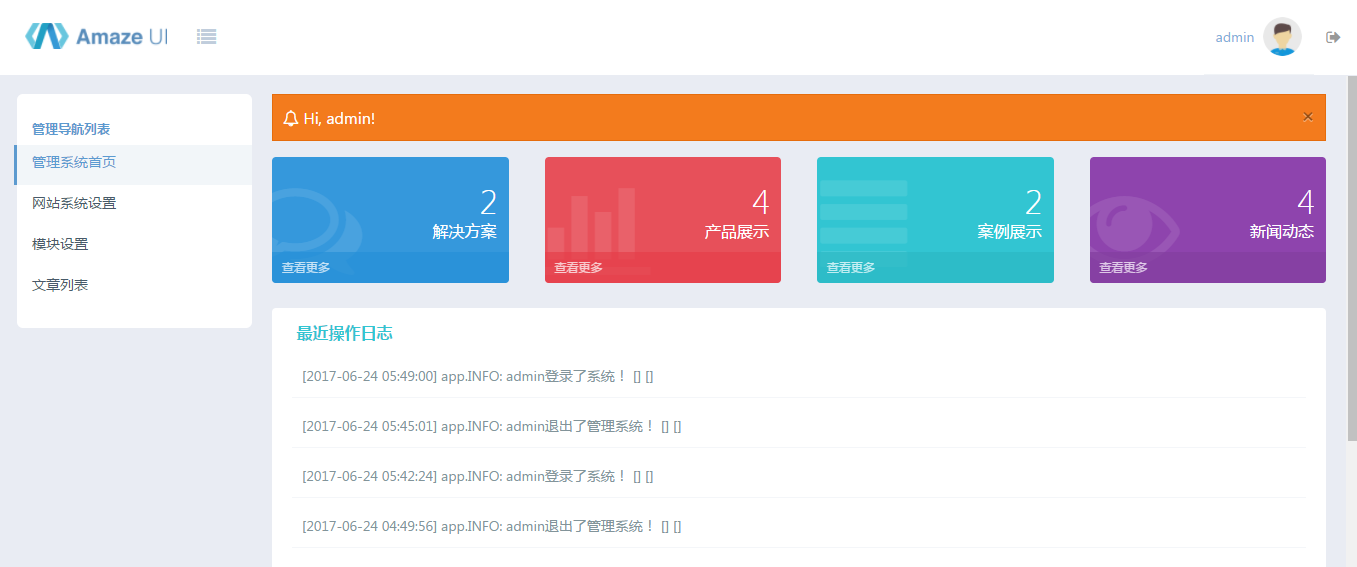Click the 管理导航列表 sidebar heading
The height and width of the screenshot is (567, 1357).
(x=71, y=129)
